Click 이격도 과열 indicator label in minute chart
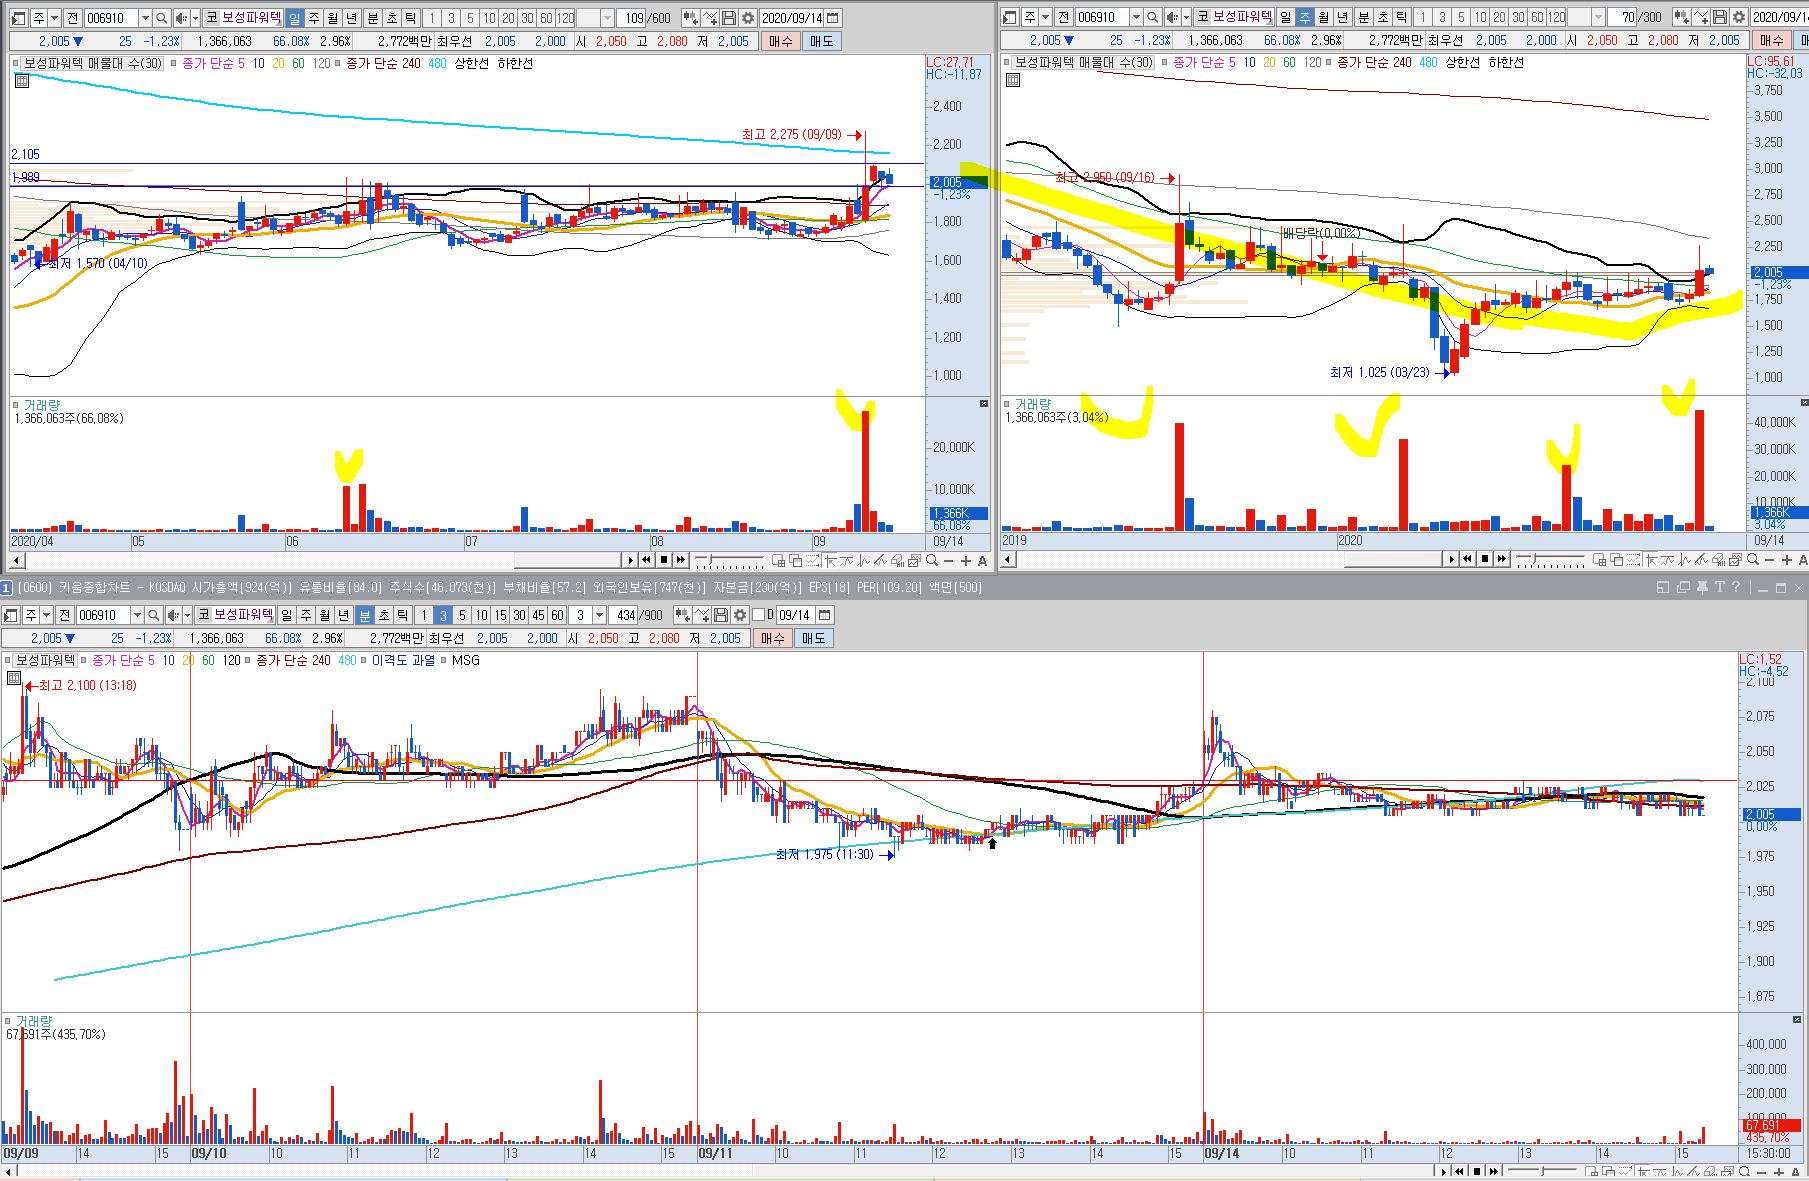Screen dimensions: 1809x1181 (x=403, y=660)
